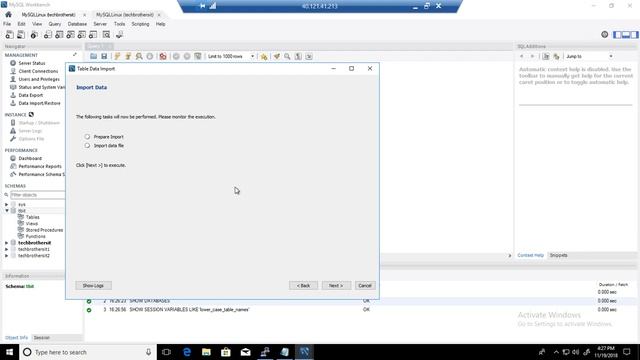
Task: Click the Server Status icon in Navigator
Action: click(13, 63)
